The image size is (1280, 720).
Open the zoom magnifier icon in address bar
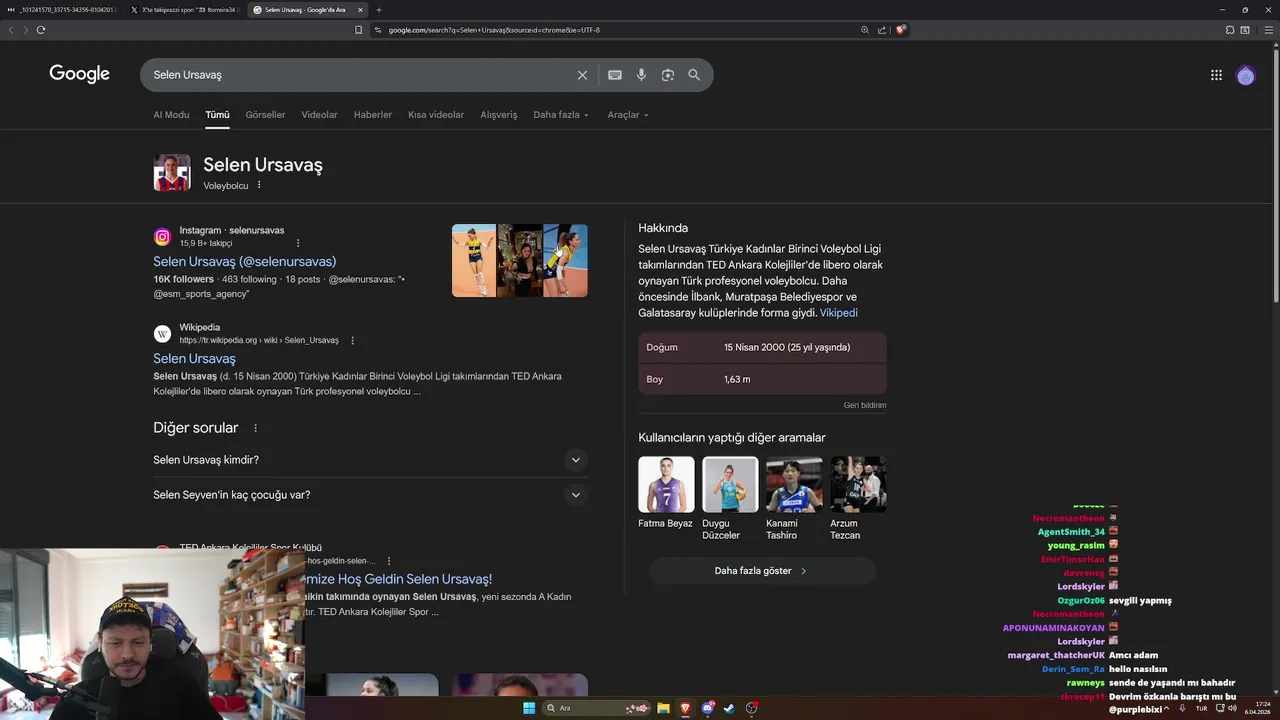864,30
